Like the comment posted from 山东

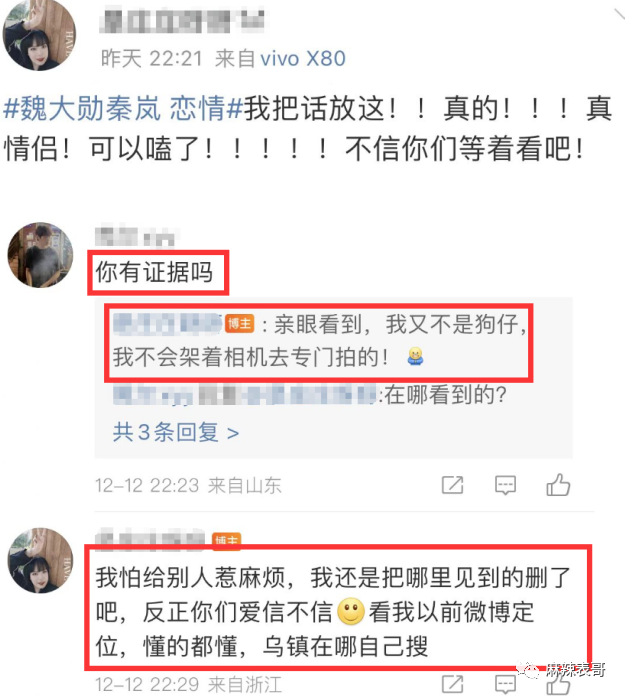tap(558, 484)
